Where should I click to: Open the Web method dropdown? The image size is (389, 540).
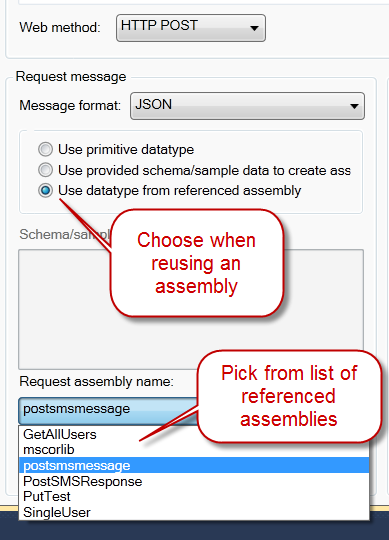click(191, 28)
